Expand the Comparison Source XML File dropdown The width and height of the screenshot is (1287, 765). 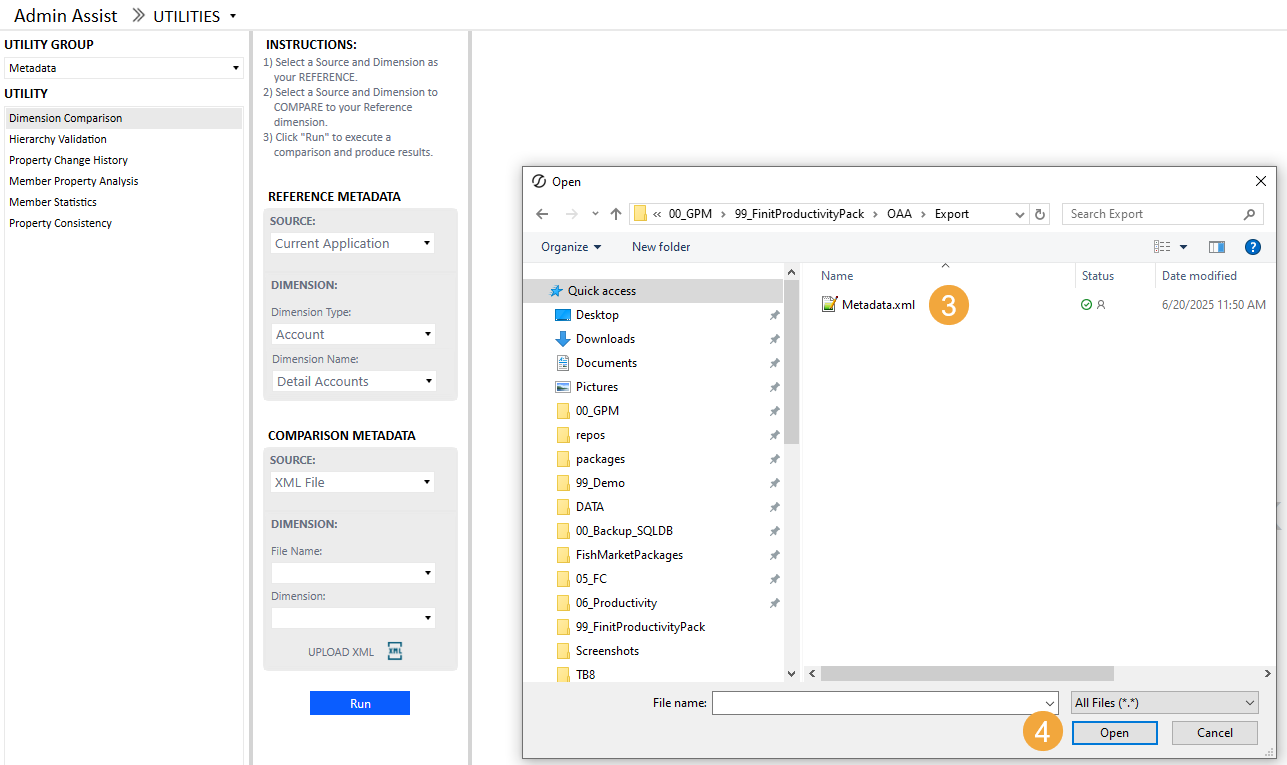coord(352,482)
